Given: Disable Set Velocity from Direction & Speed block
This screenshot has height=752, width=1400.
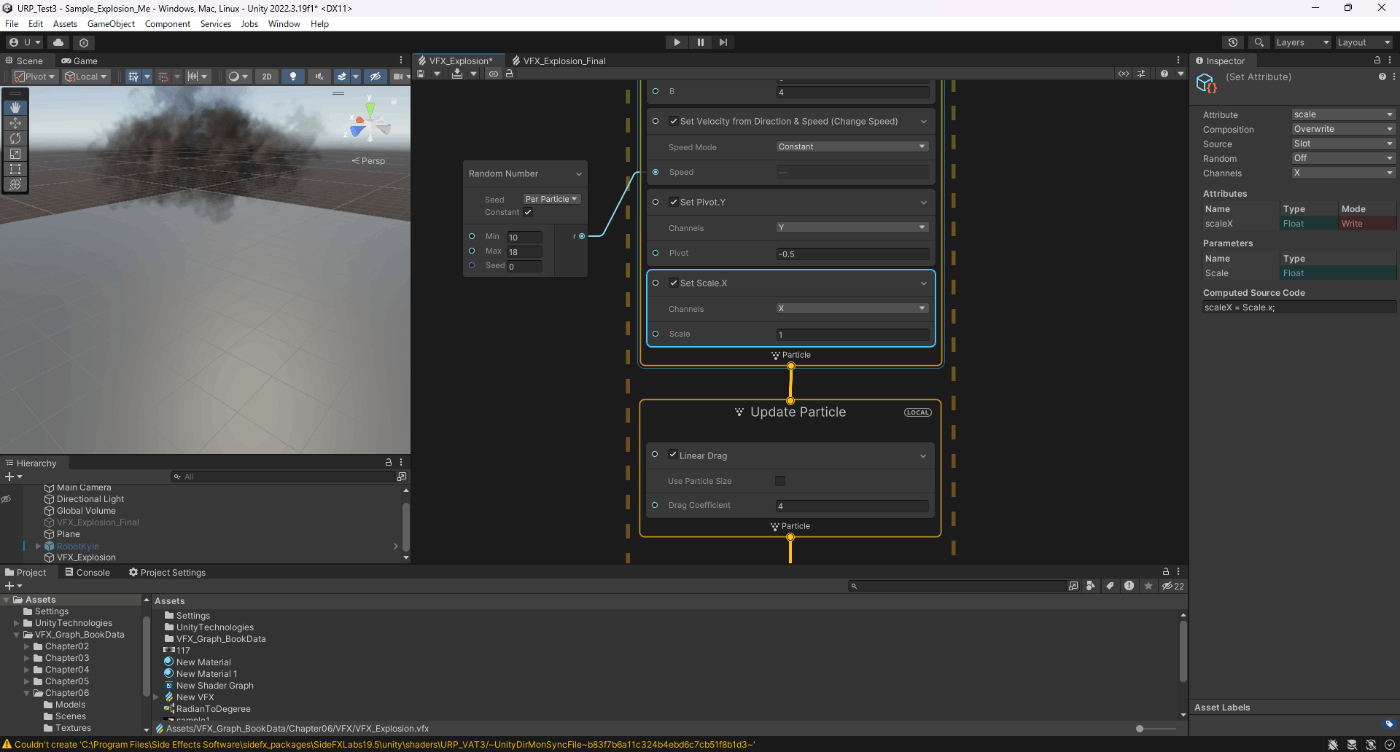Looking at the screenshot, I should tap(674, 121).
